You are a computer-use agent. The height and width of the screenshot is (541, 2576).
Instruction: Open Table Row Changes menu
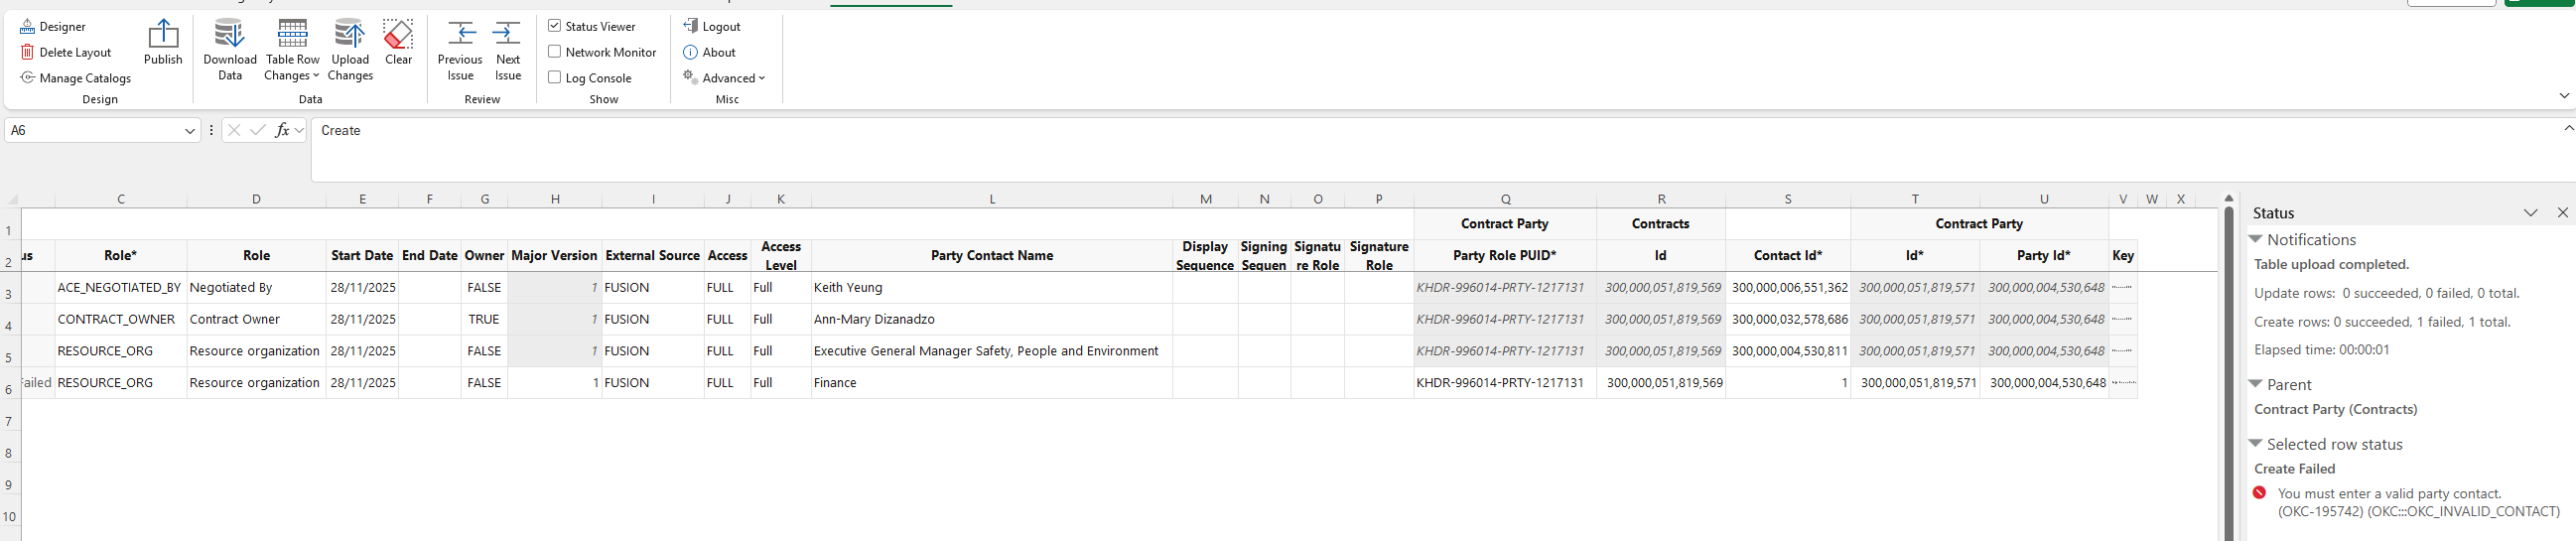pyautogui.click(x=292, y=50)
